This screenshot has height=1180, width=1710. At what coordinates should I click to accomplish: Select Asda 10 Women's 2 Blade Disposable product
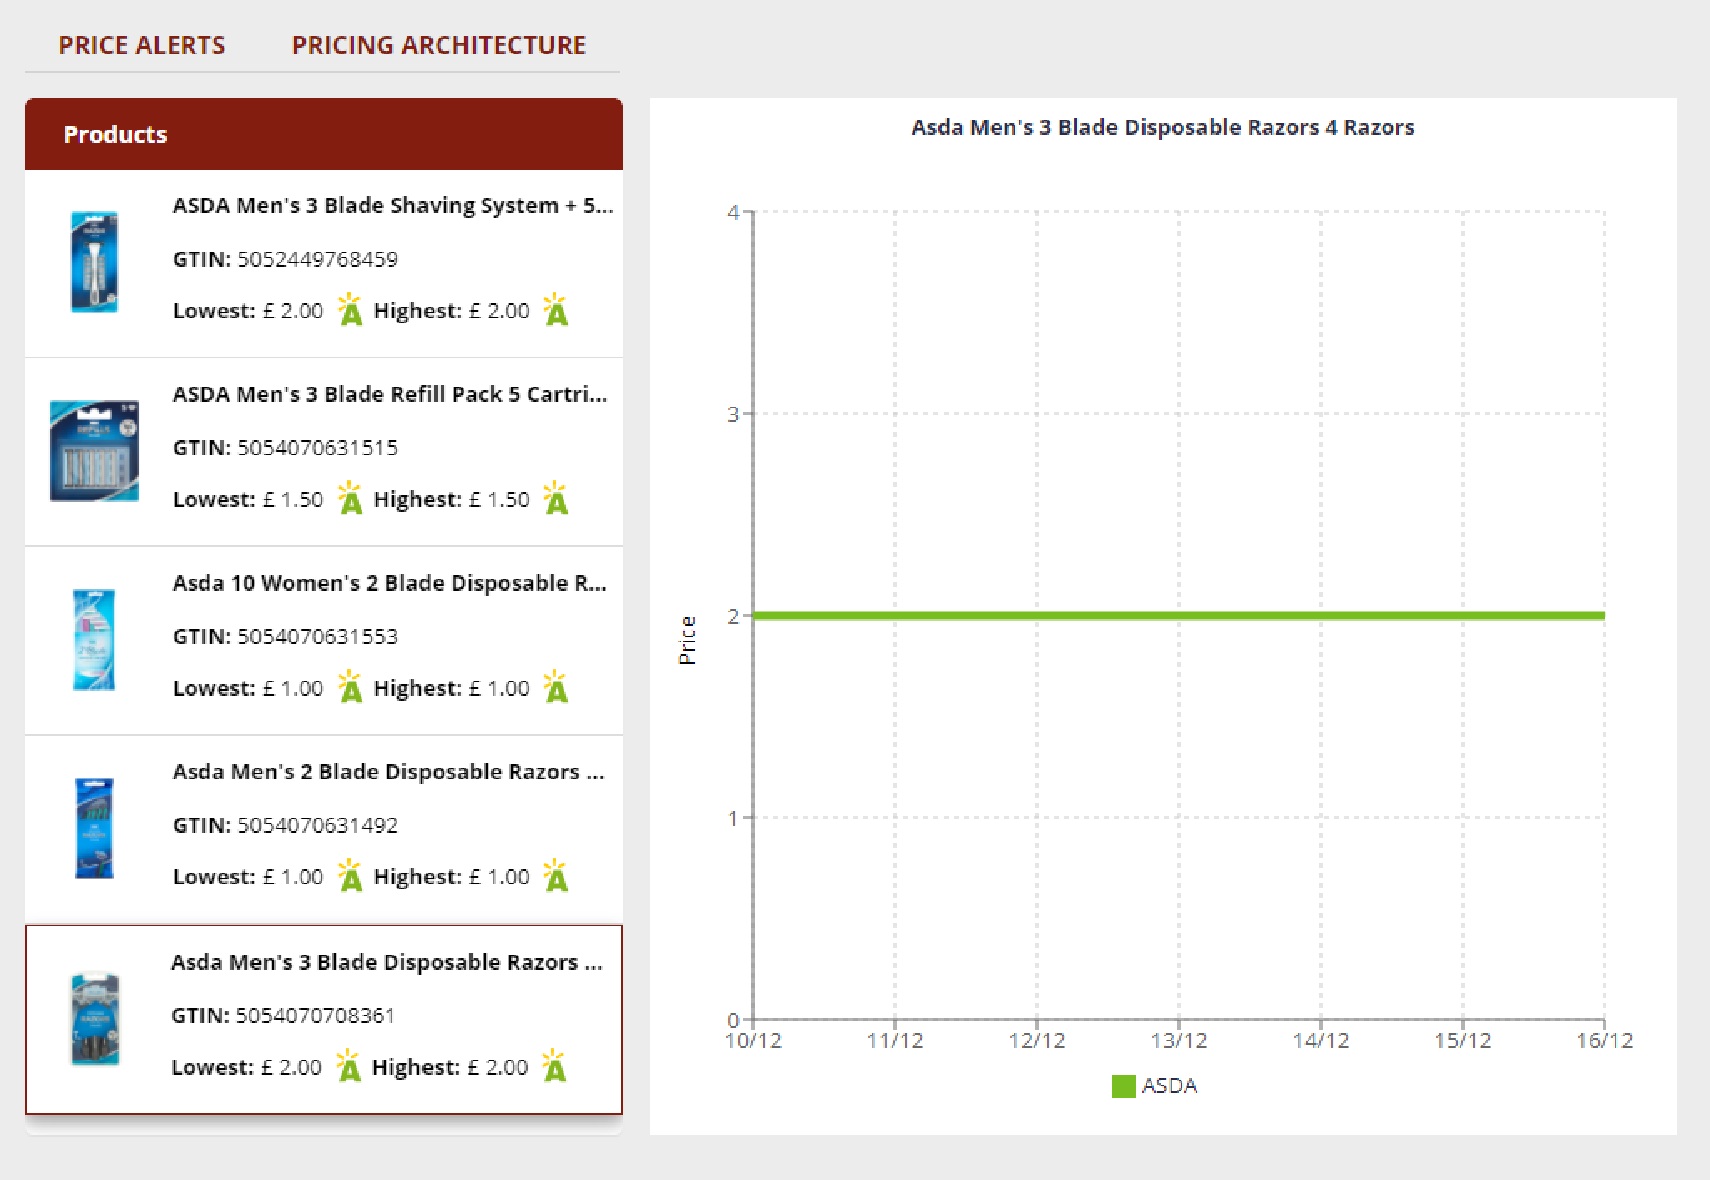click(x=324, y=641)
